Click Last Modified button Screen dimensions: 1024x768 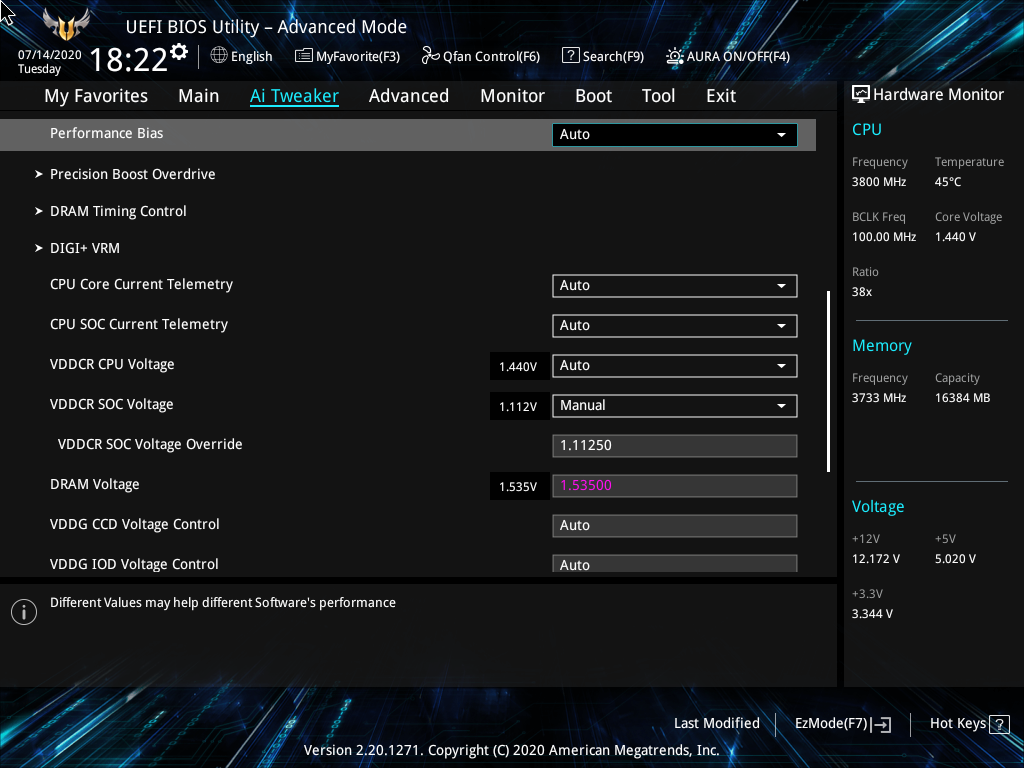coord(716,724)
